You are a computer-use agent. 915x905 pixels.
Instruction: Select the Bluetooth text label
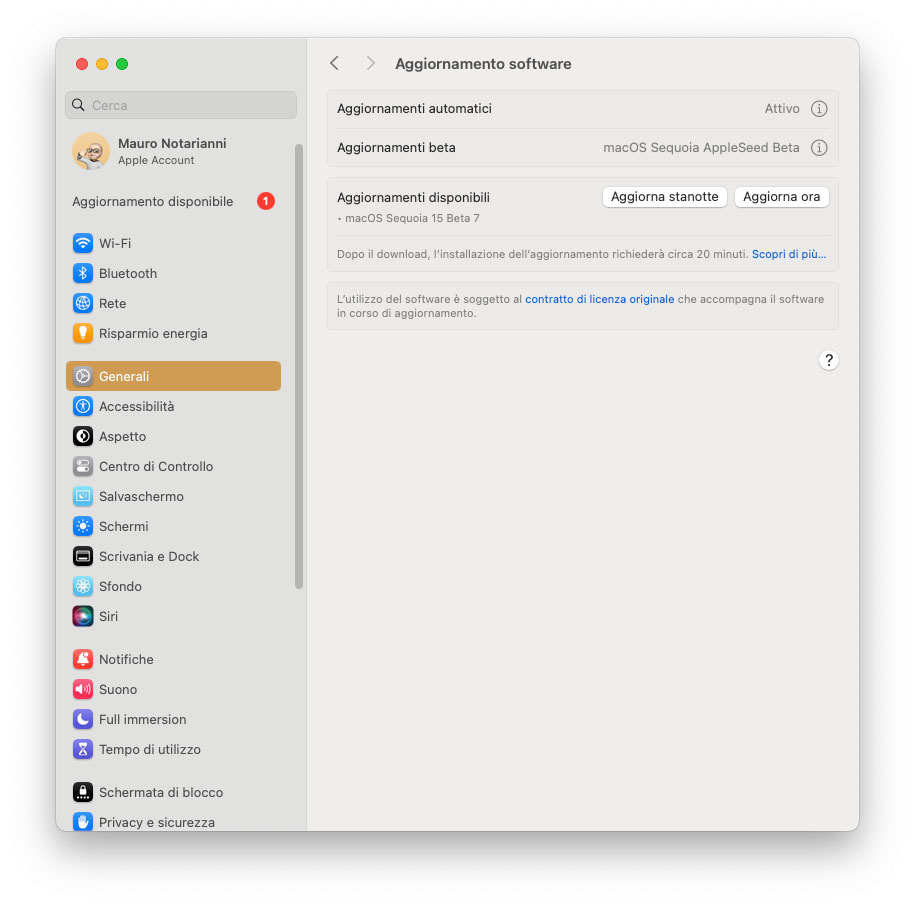[x=128, y=273]
